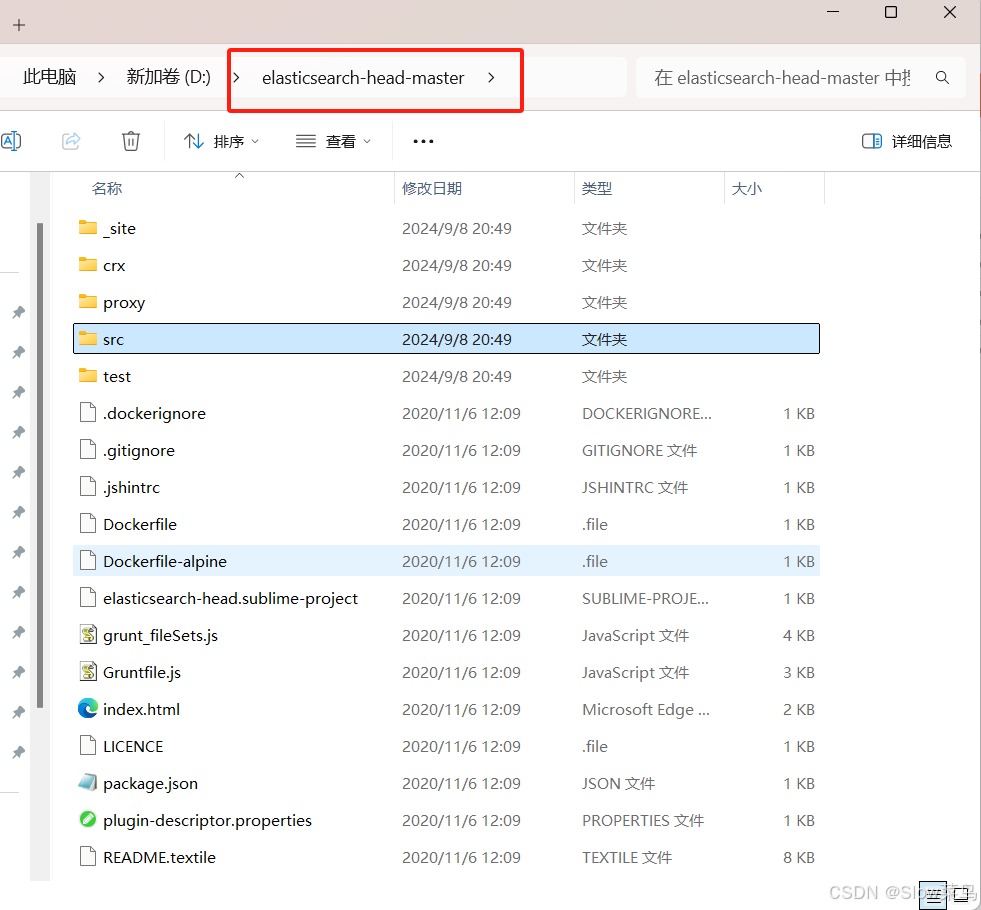Click elasticsearch-head-master breadcrumb segment
This screenshot has height=910, width=981.
pyautogui.click(x=363, y=78)
